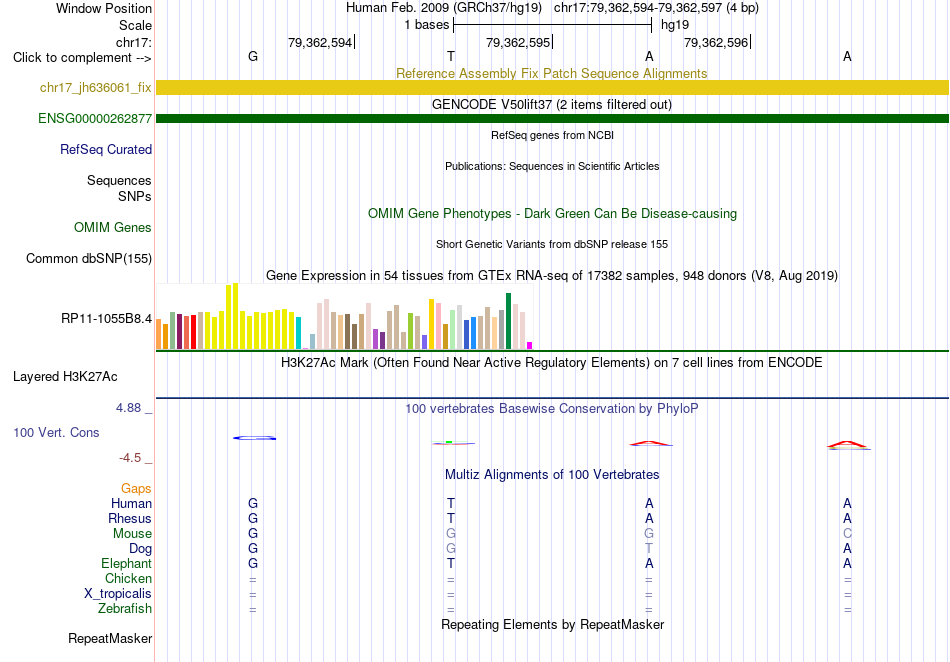Viewport: 950px width, 662px height.
Task: Click the -4.5 PhyloP lower scale value
Action: tap(130, 458)
